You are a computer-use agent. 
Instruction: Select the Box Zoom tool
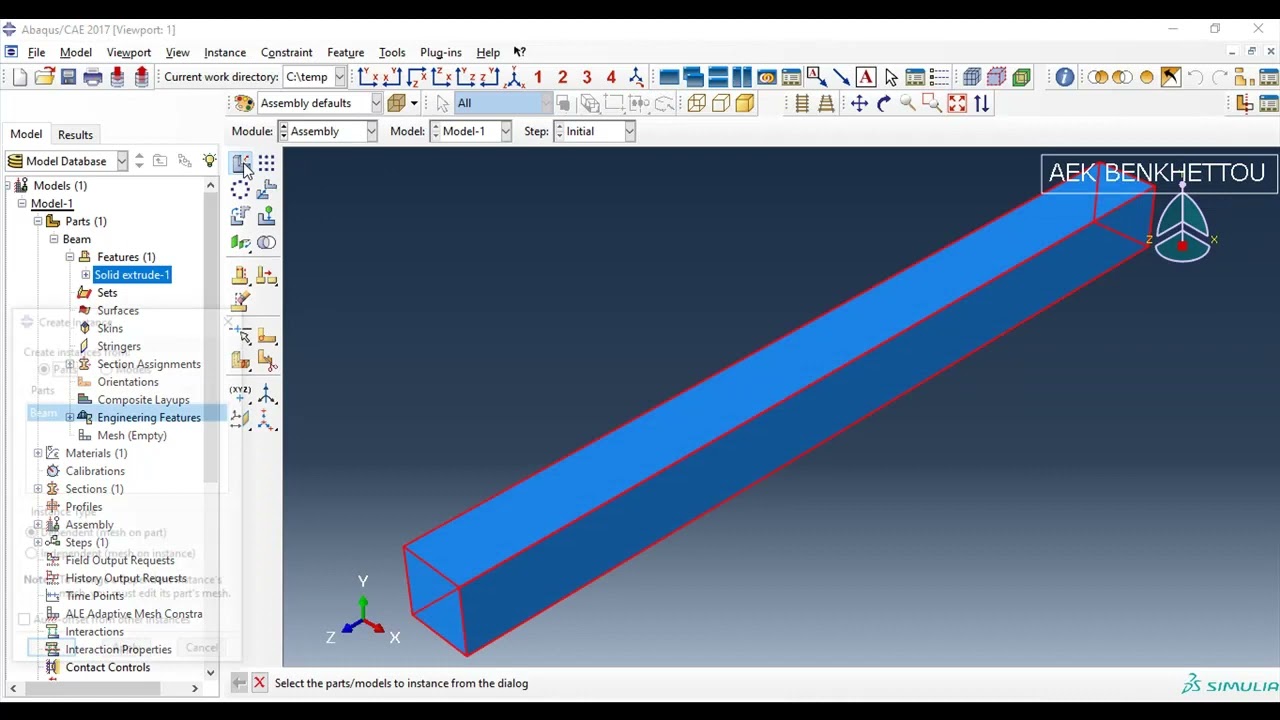tap(932, 103)
